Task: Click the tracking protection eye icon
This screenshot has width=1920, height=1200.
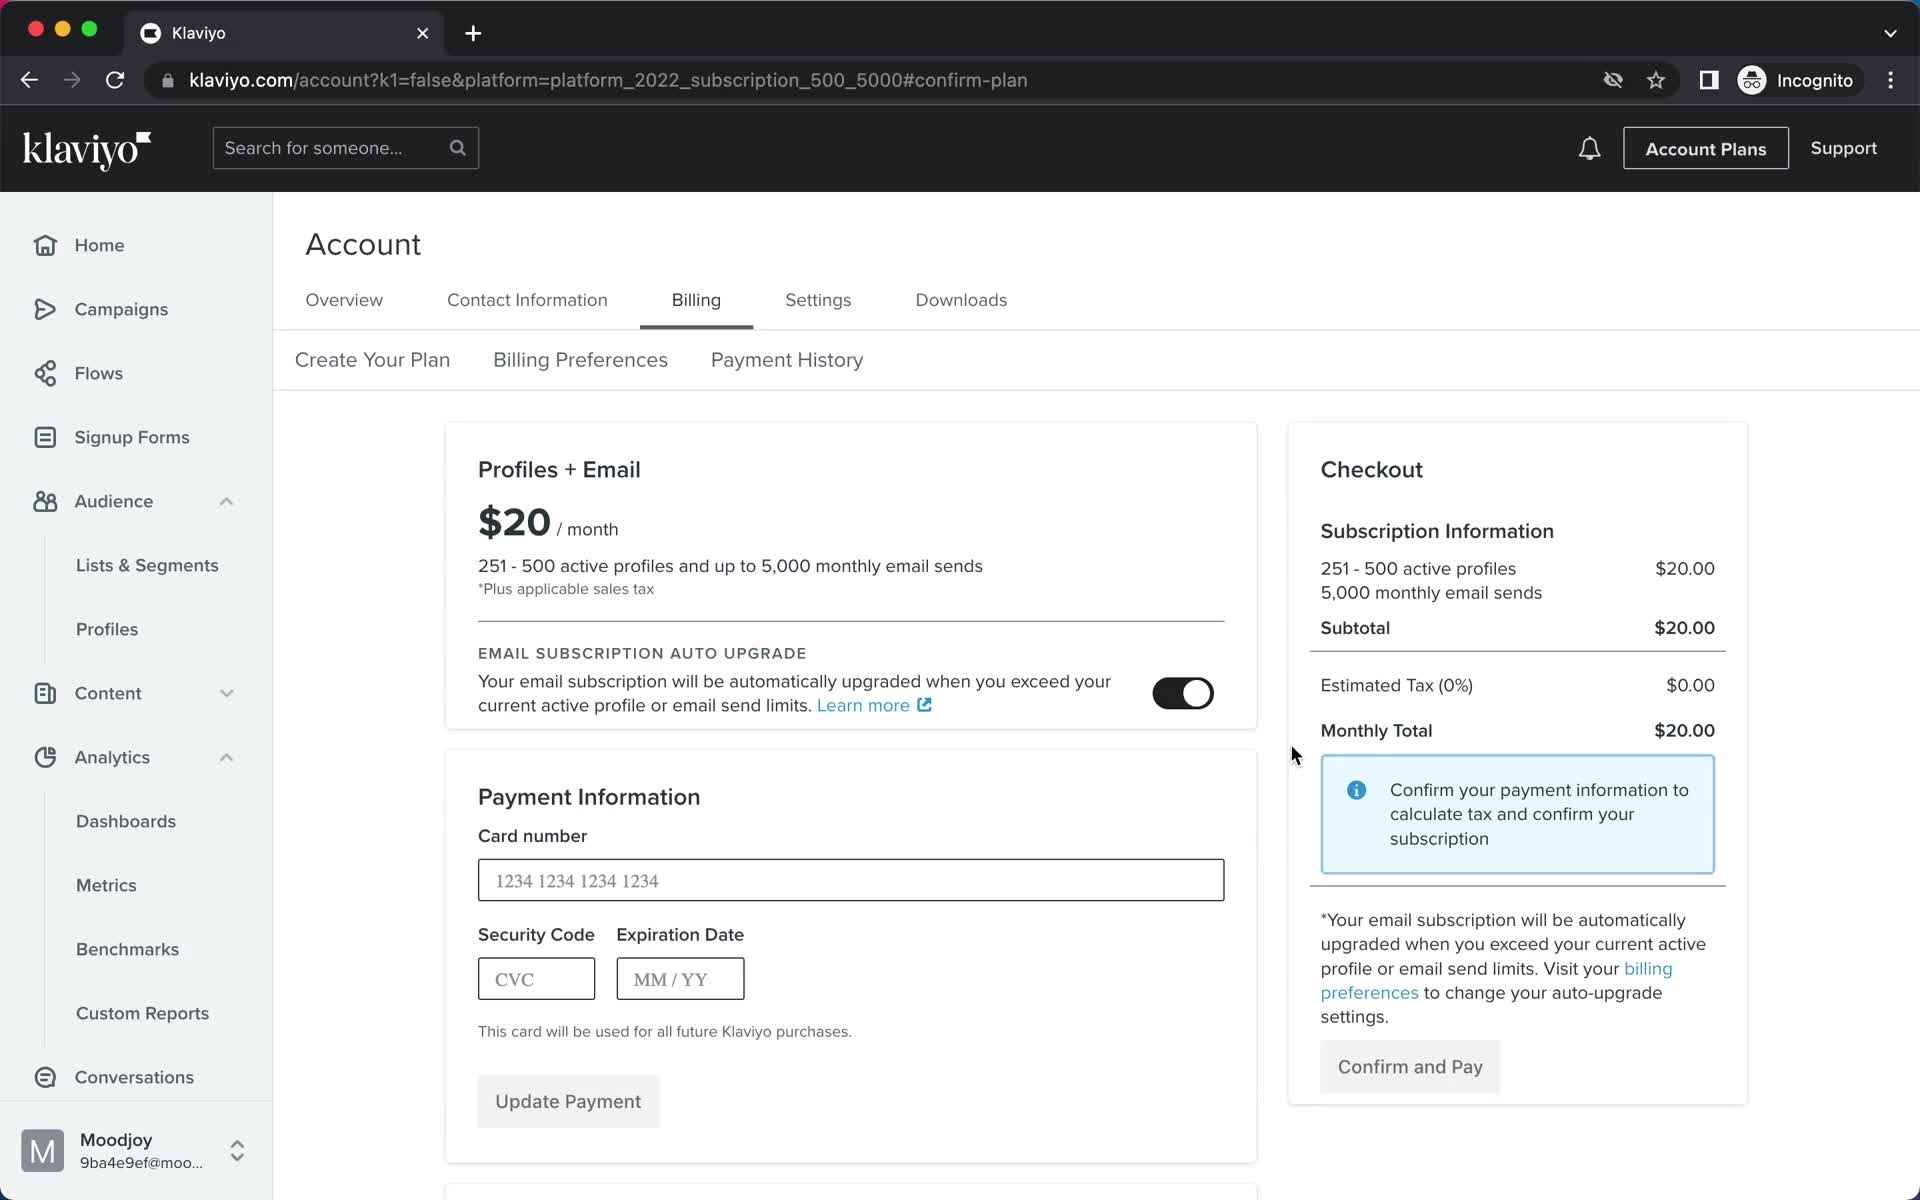Action: tap(1613, 80)
